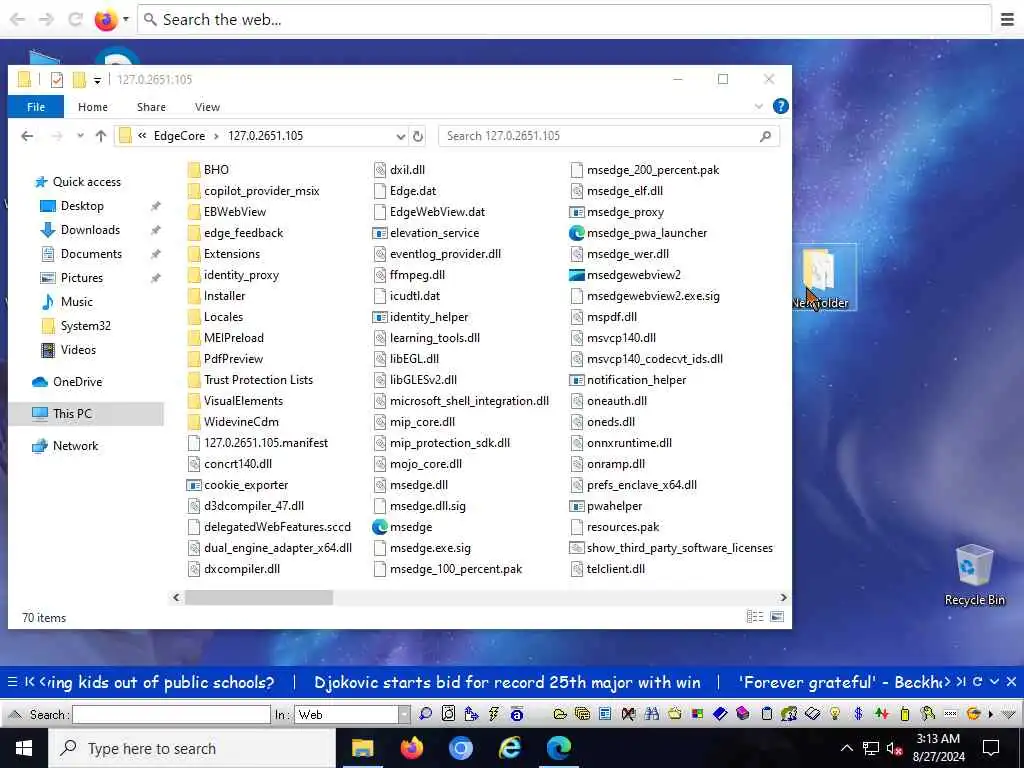
Task: Open the View ribbon tab
Action: [x=207, y=106]
